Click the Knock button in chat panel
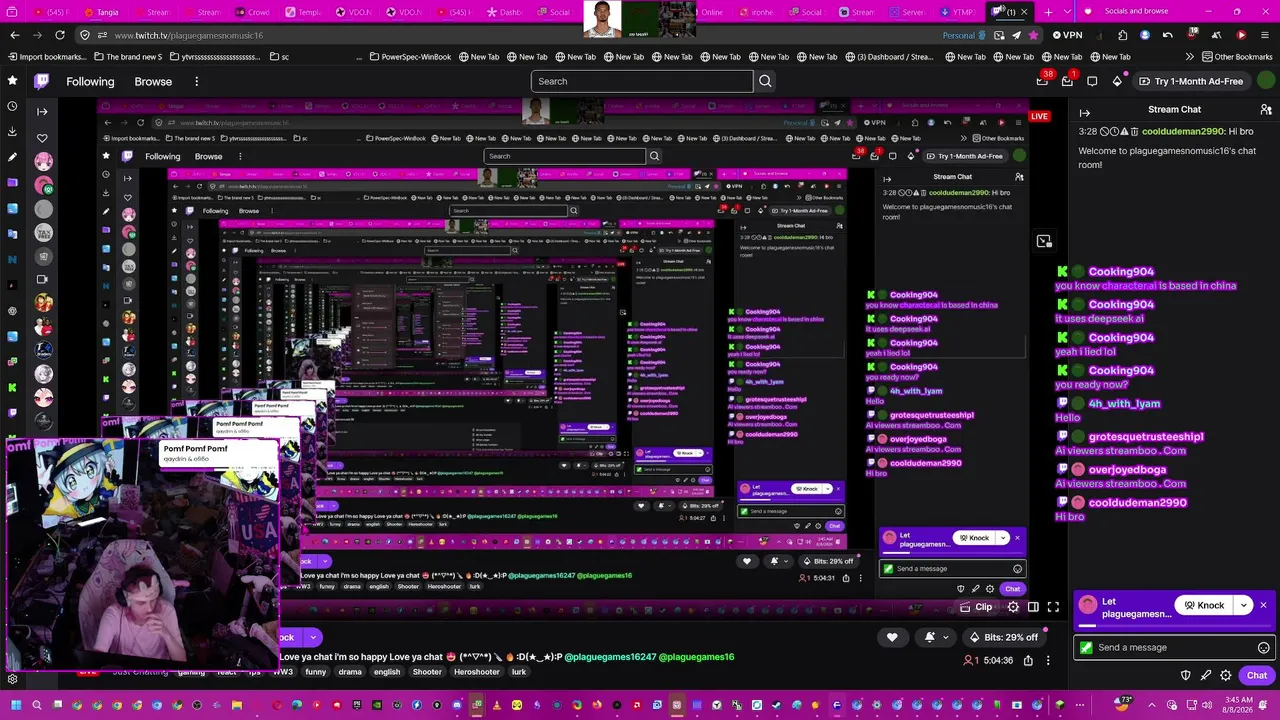 click(1204, 606)
